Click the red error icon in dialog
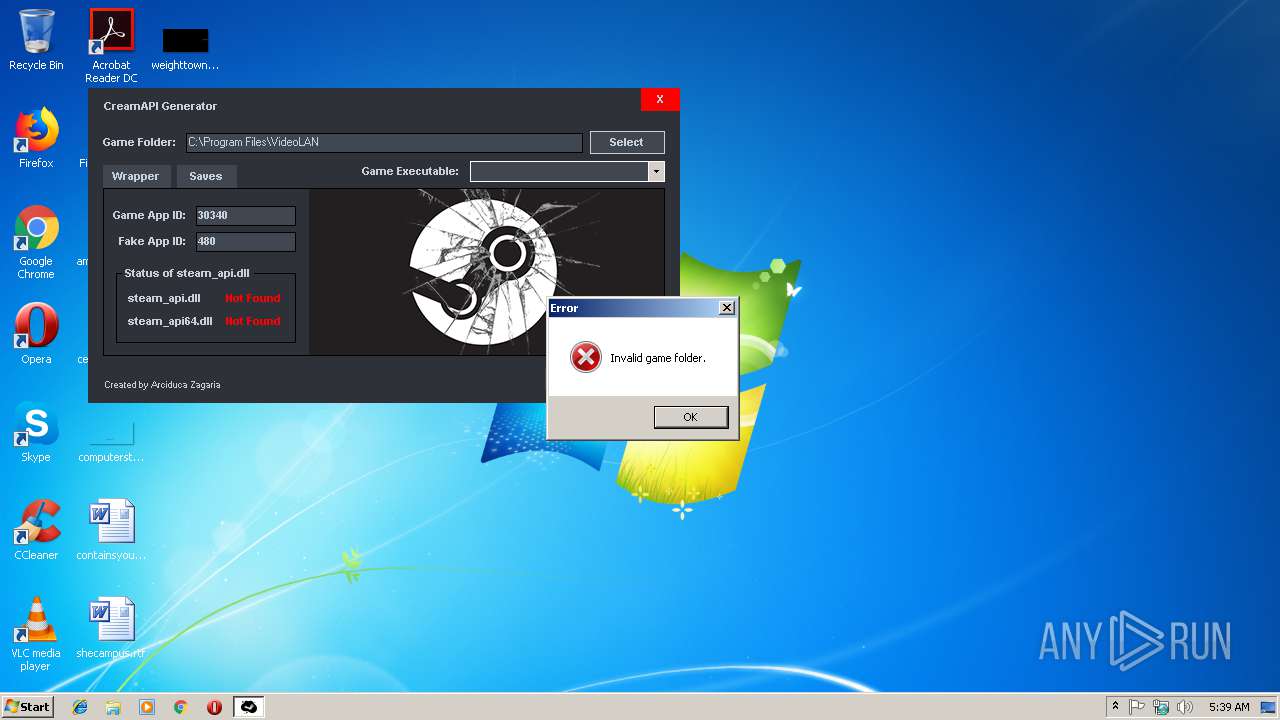This screenshot has width=1280, height=720. [x=586, y=357]
